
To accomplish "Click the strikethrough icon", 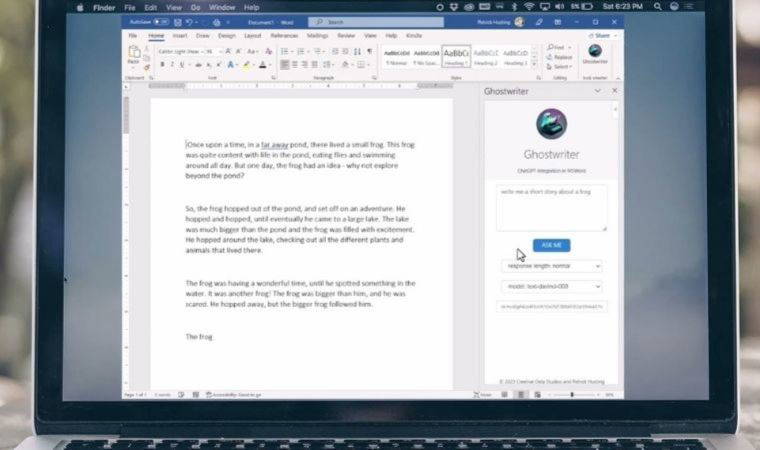I will [198, 65].
